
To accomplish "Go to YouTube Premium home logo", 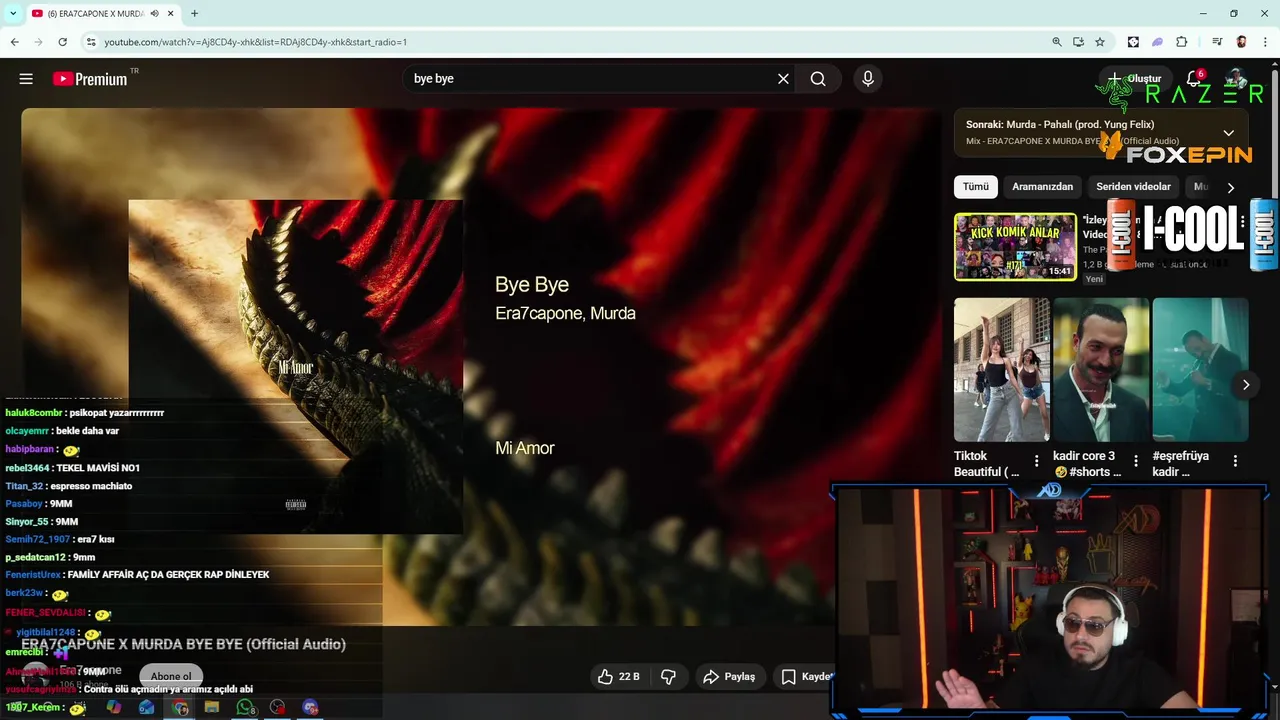I will 91,79.
